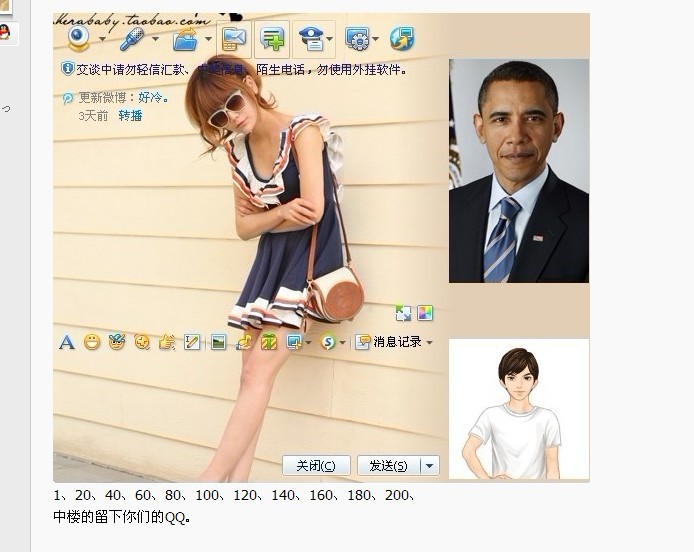Click the 关闭(C) close button
This screenshot has width=694, height=552.
pos(316,466)
